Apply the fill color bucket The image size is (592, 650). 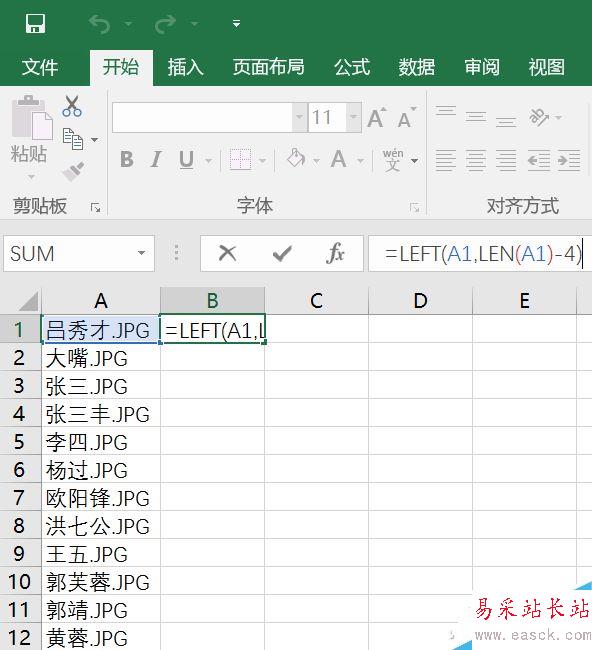tap(296, 159)
